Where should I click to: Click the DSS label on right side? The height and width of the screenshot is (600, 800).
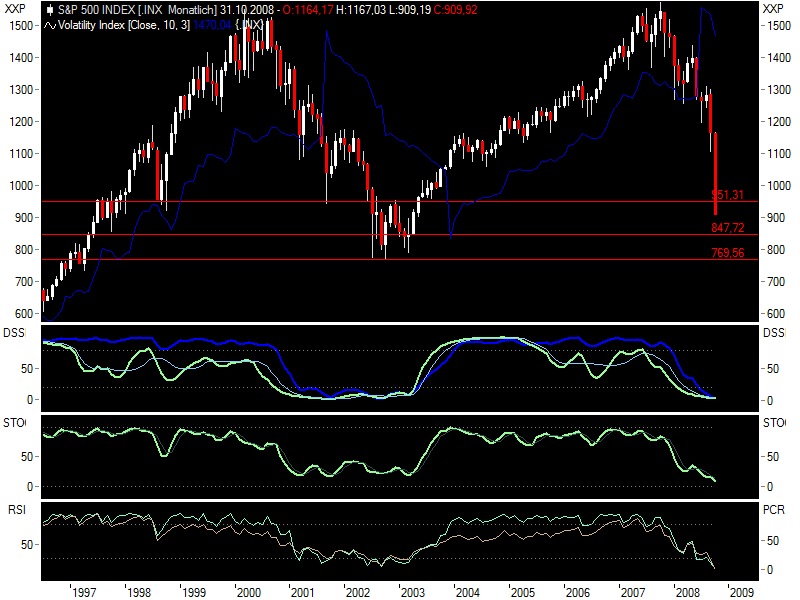coord(774,333)
